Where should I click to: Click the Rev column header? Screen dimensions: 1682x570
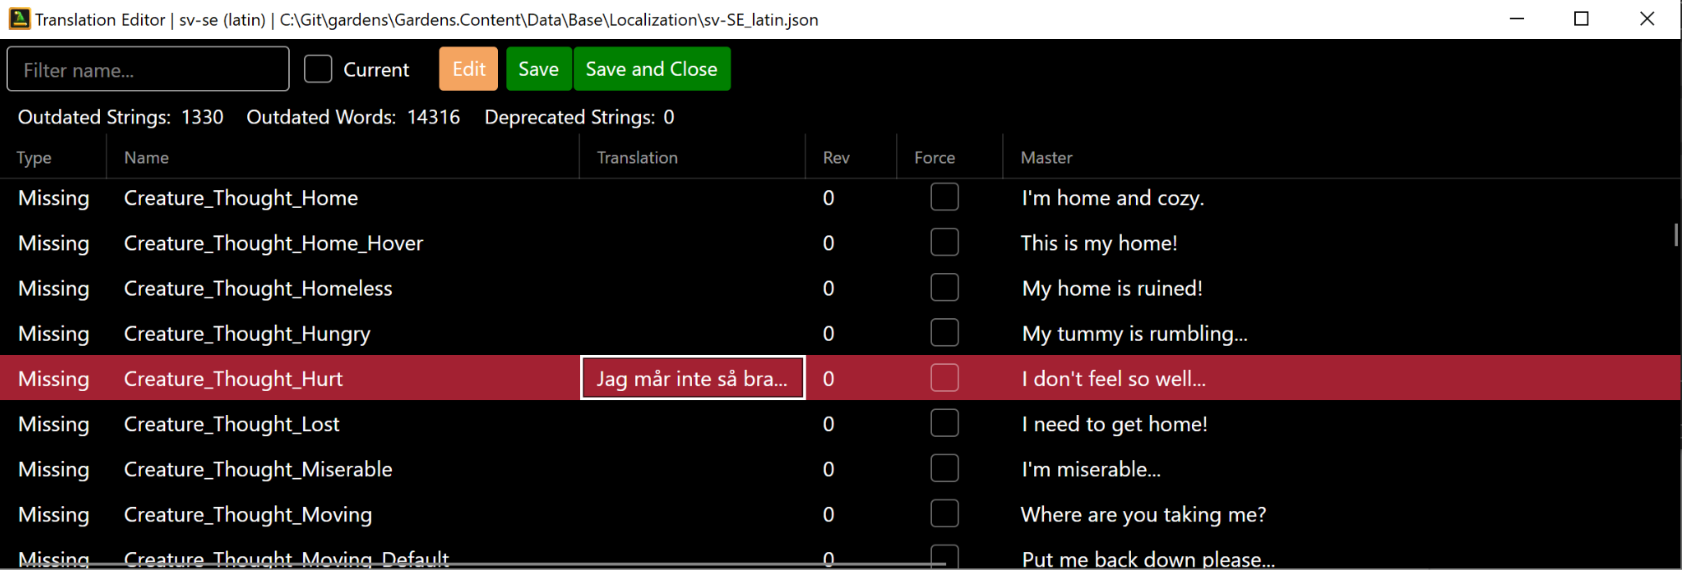(x=836, y=158)
